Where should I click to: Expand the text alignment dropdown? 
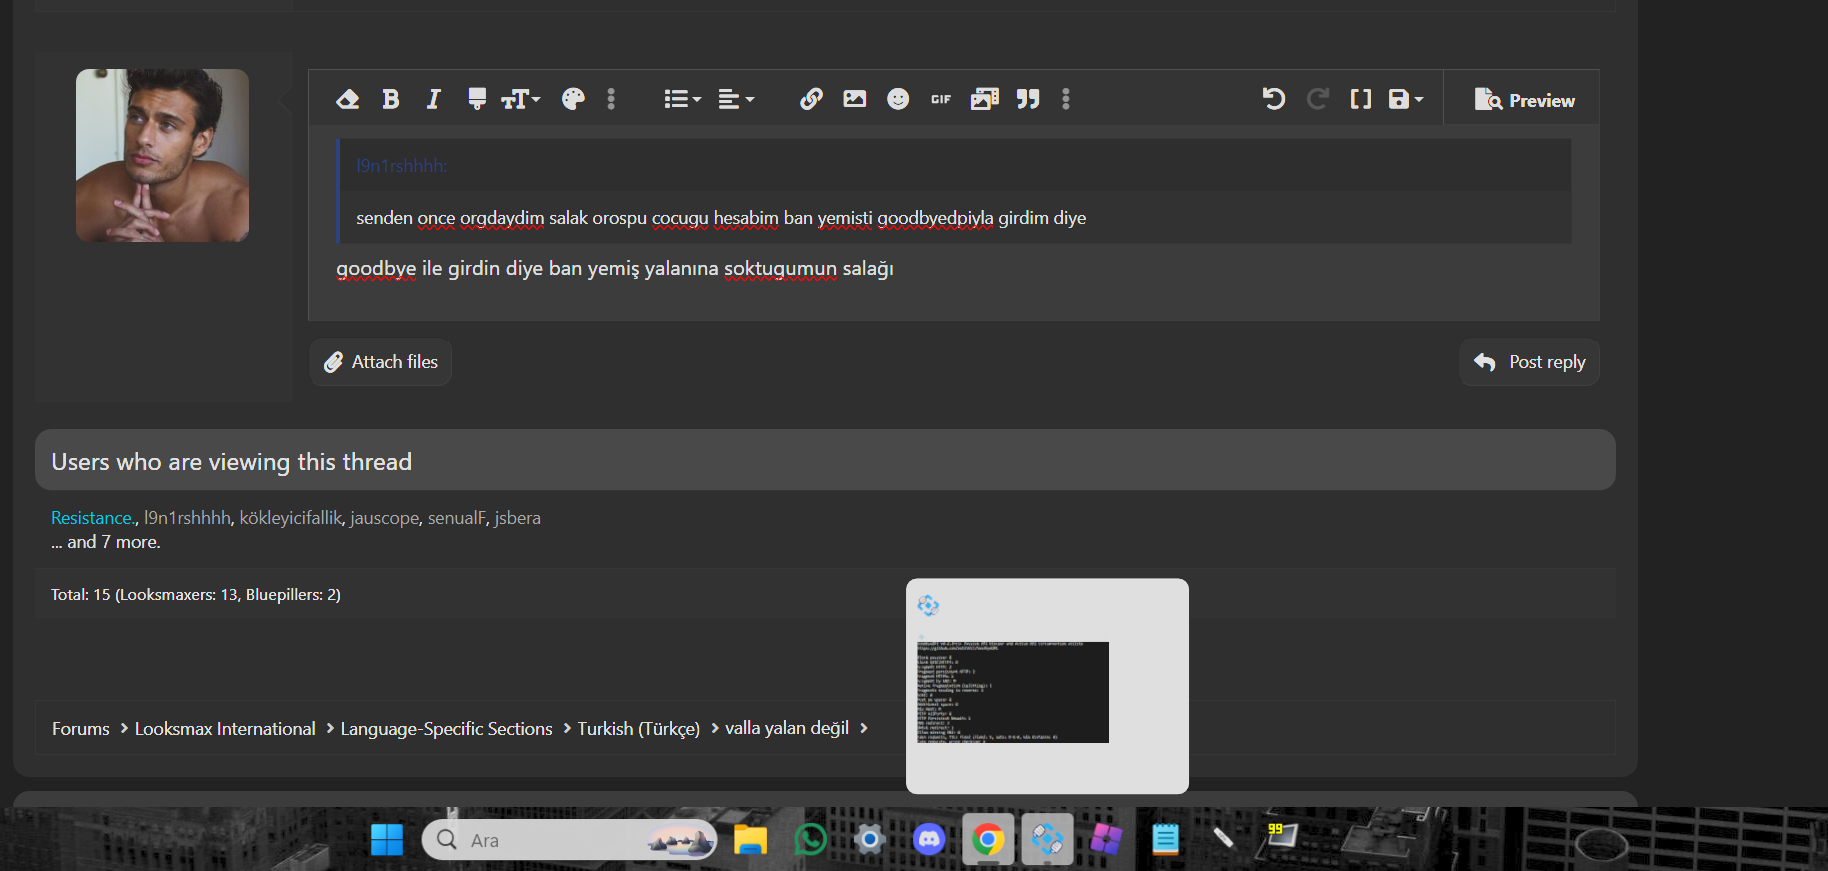coord(736,99)
